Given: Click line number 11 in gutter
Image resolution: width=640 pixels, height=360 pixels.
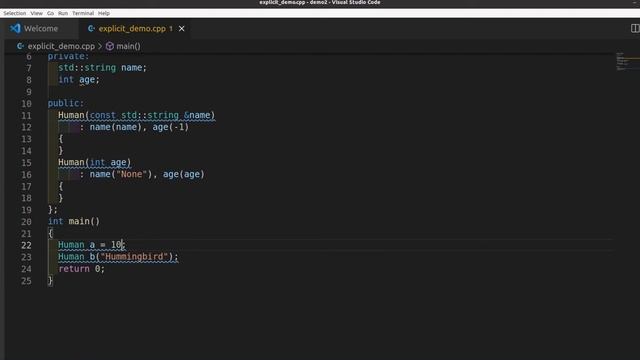Looking at the screenshot, I should [x=26, y=116].
